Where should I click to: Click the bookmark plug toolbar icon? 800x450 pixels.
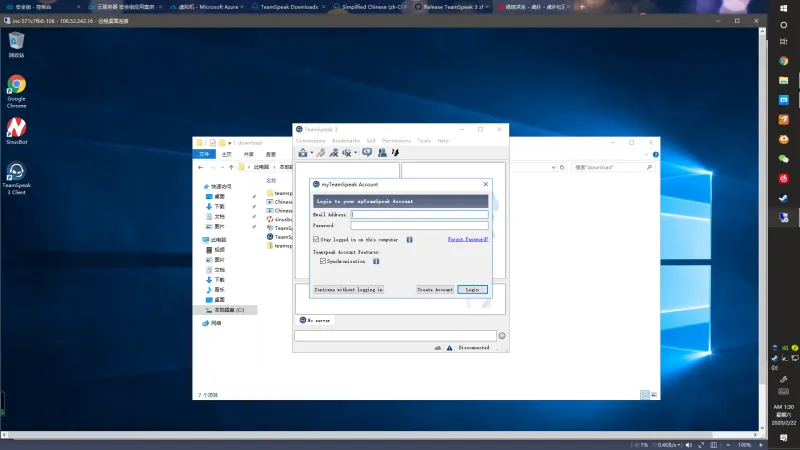click(321, 153)
